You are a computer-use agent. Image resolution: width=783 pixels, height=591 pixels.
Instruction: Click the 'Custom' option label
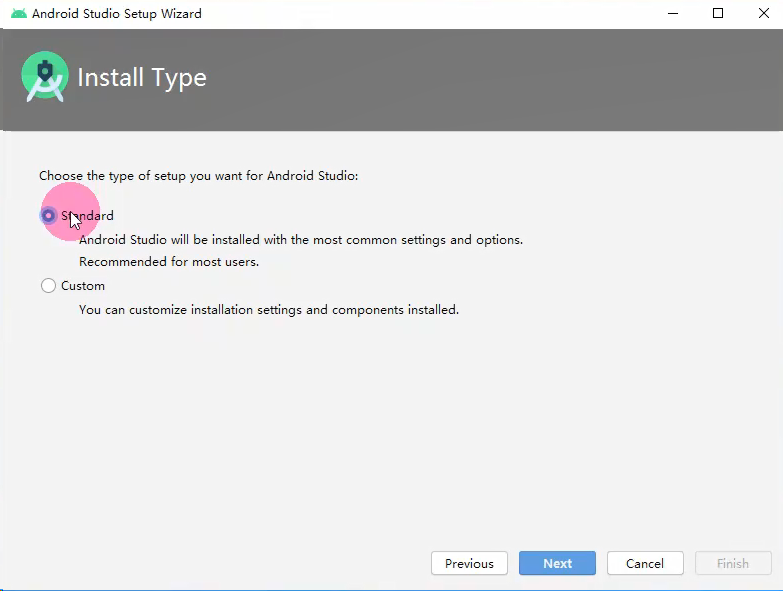[x=83, y=286]
